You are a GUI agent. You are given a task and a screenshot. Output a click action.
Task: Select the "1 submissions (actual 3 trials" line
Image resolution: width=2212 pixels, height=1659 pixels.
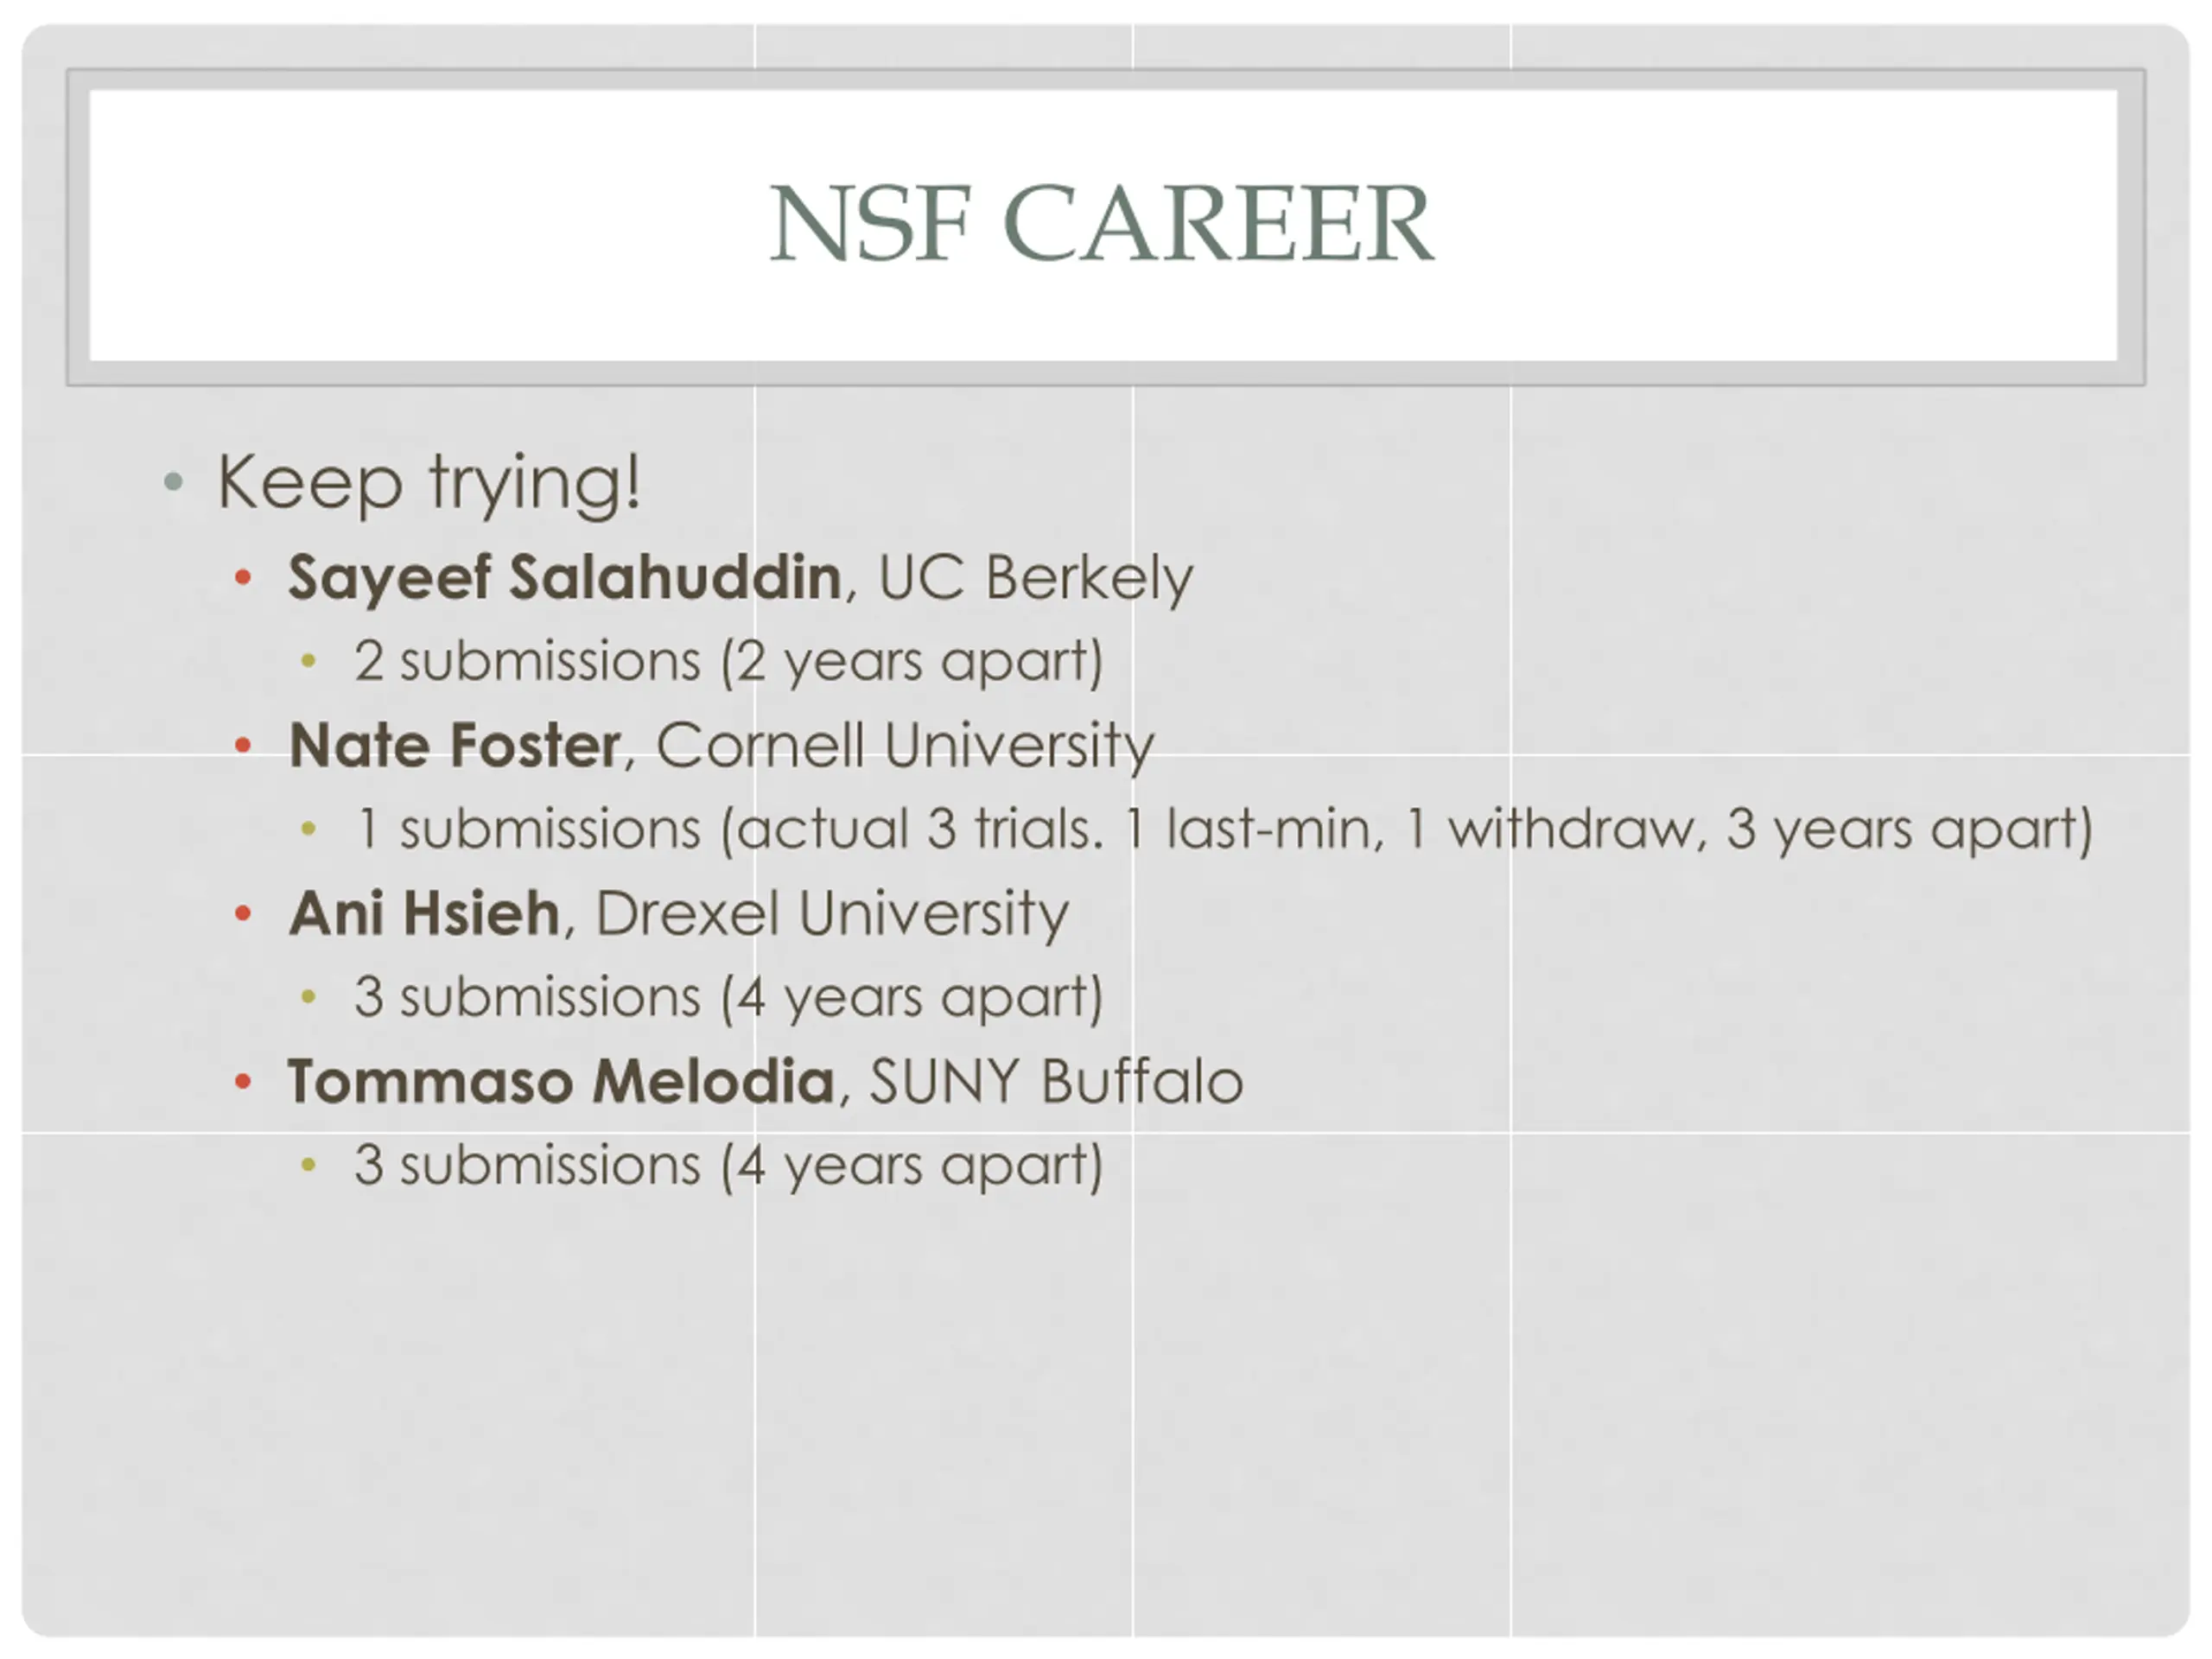pos(1223,829)
